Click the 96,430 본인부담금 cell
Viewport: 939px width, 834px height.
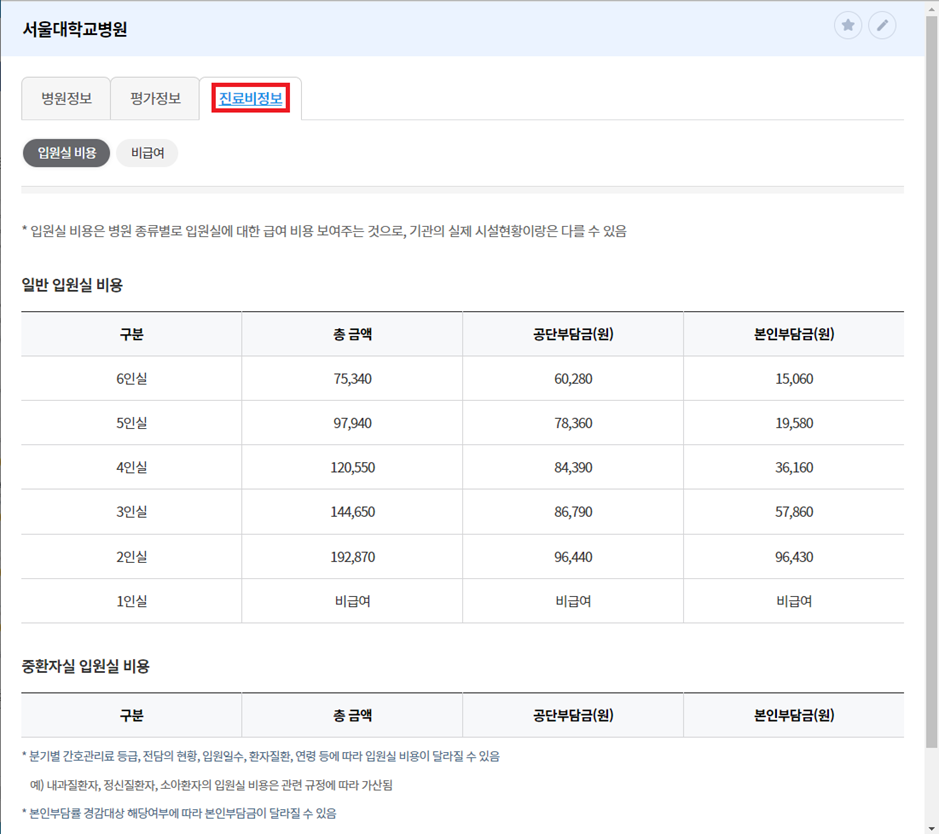[x=794, y=557]
